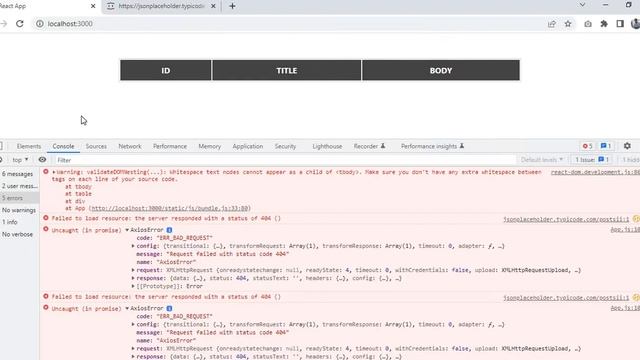The height and width of the screenshot is (360, 640).
Task: Open the react-dom.development.js source link
Action: (x=595, y=172)
